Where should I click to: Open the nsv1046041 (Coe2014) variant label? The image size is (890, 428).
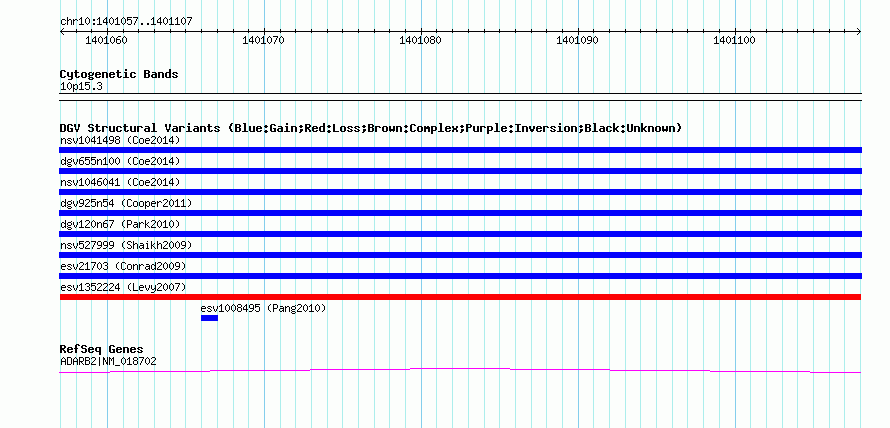tap(120, 182)
